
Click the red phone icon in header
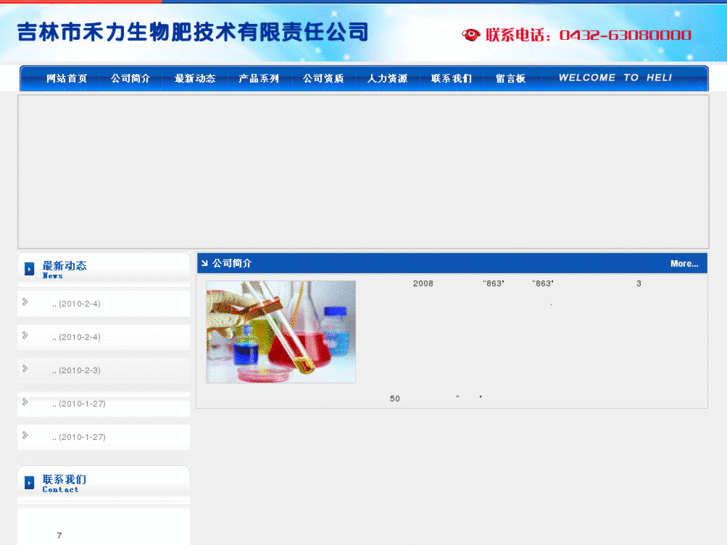tap(471, 35)
